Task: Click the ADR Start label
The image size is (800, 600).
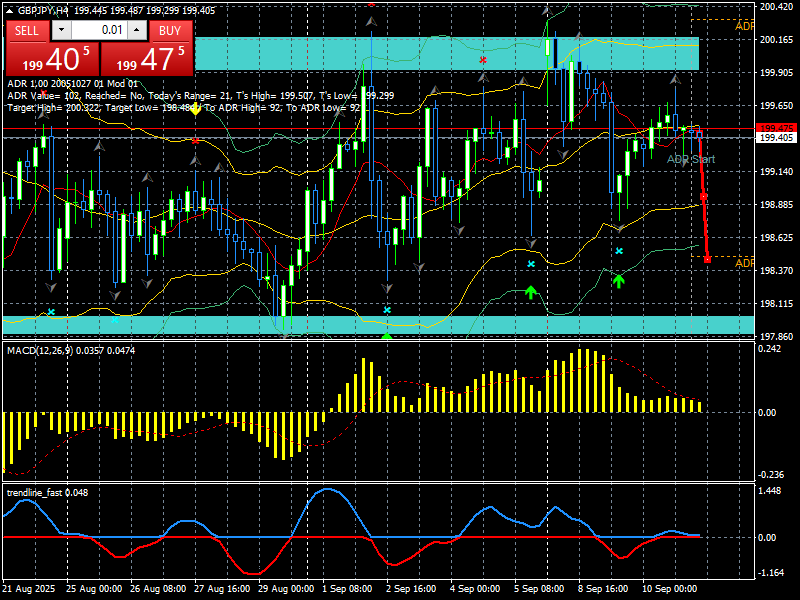Action: pos(691,159)
